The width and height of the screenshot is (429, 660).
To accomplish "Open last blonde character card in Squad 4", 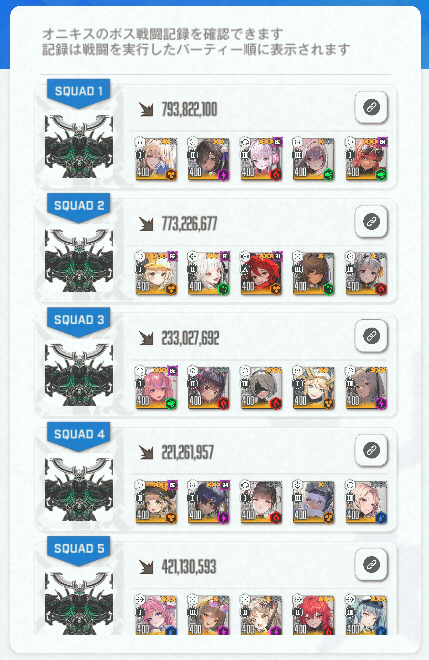I will coord(366,502).
